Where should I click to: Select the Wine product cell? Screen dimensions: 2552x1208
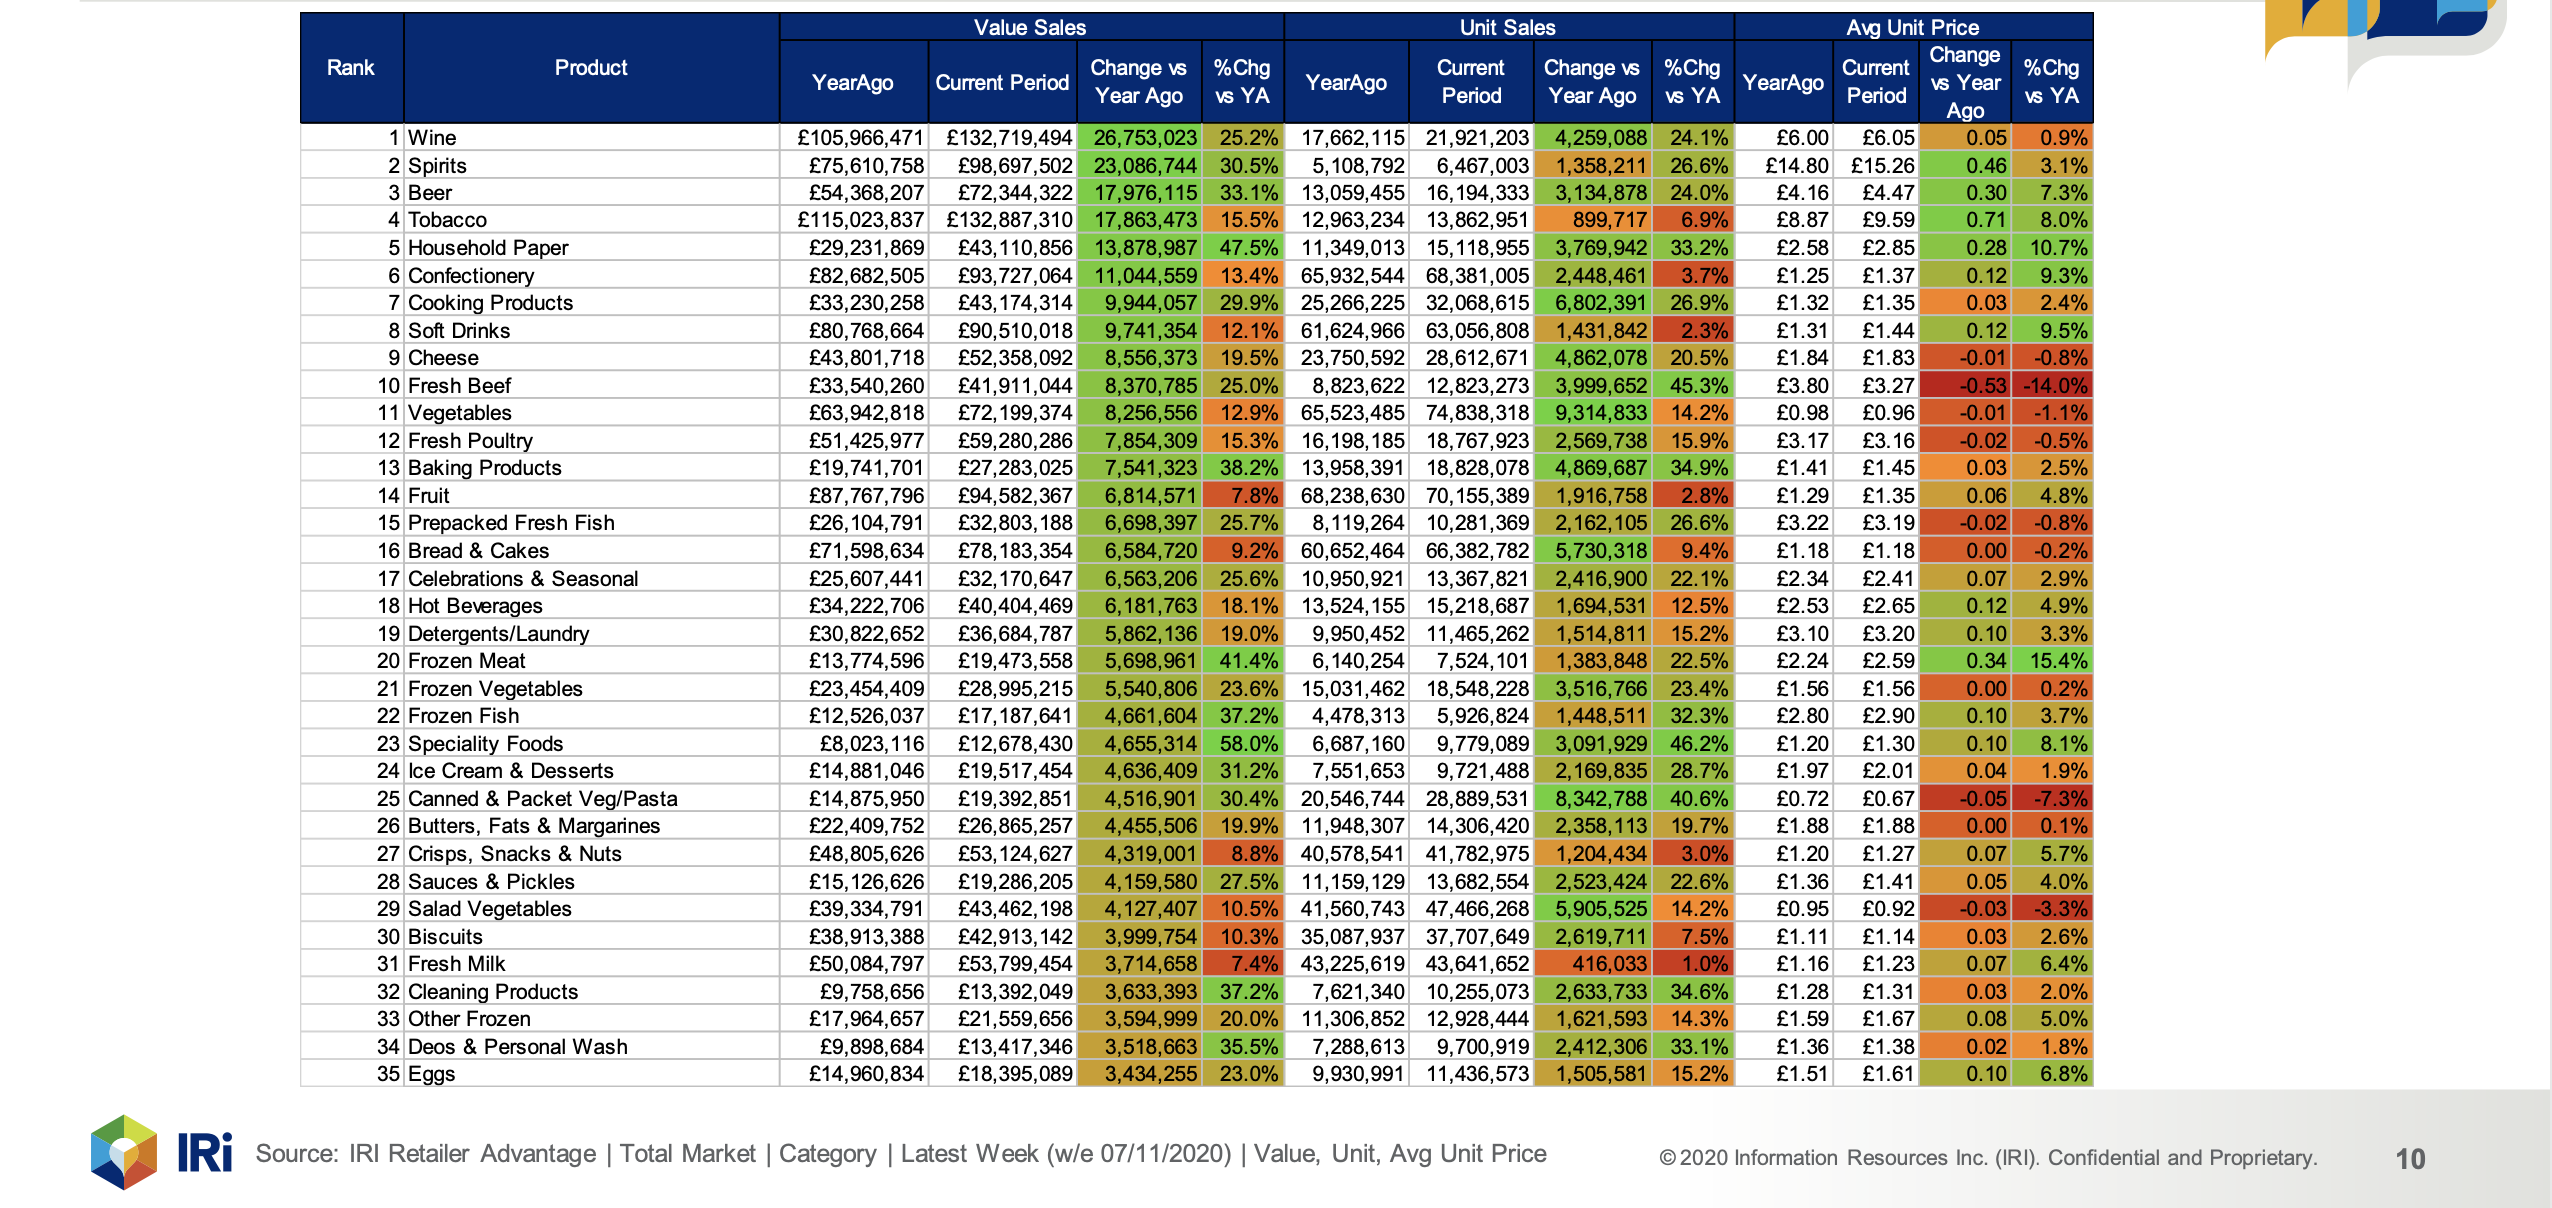[x=591, y=138]
